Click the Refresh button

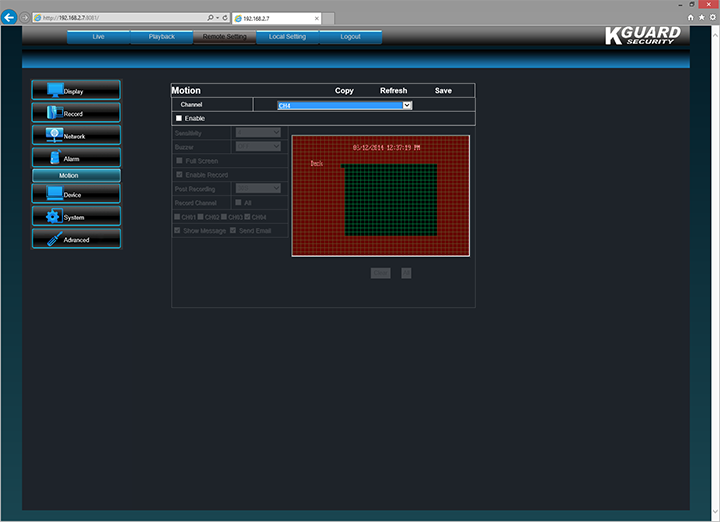tap(393, 90)
